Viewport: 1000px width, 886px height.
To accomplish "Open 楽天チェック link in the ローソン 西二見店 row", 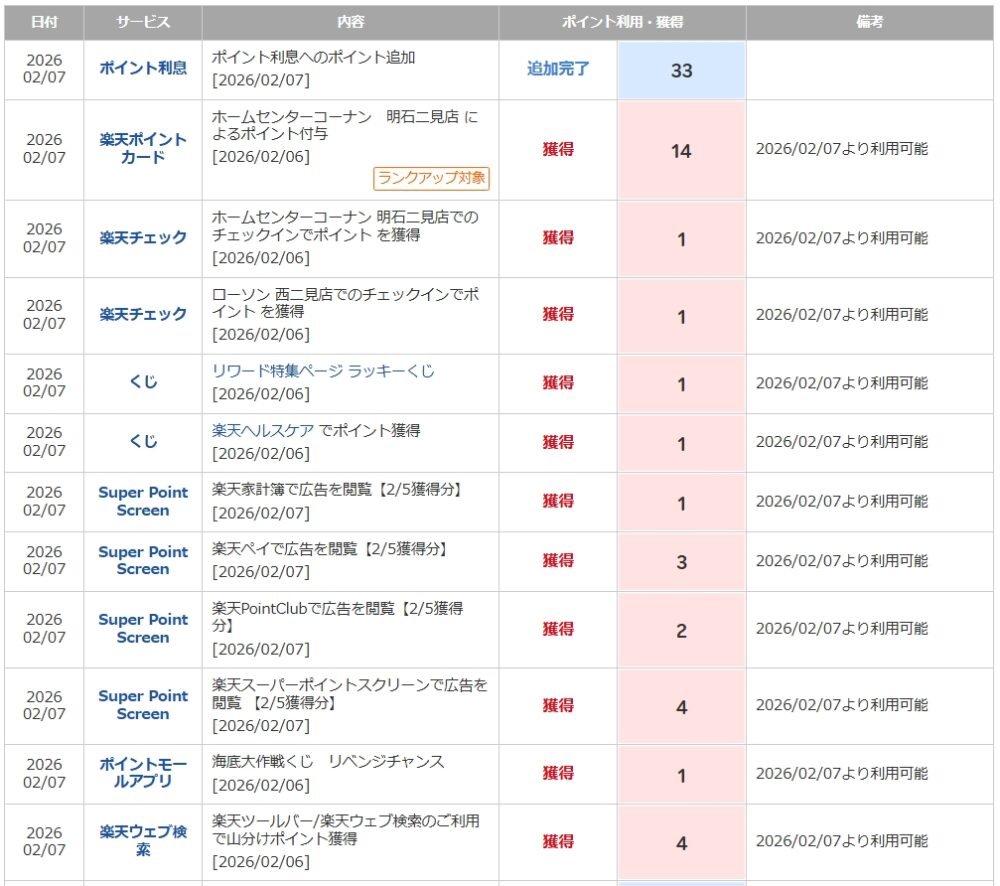I will point(143,314).
